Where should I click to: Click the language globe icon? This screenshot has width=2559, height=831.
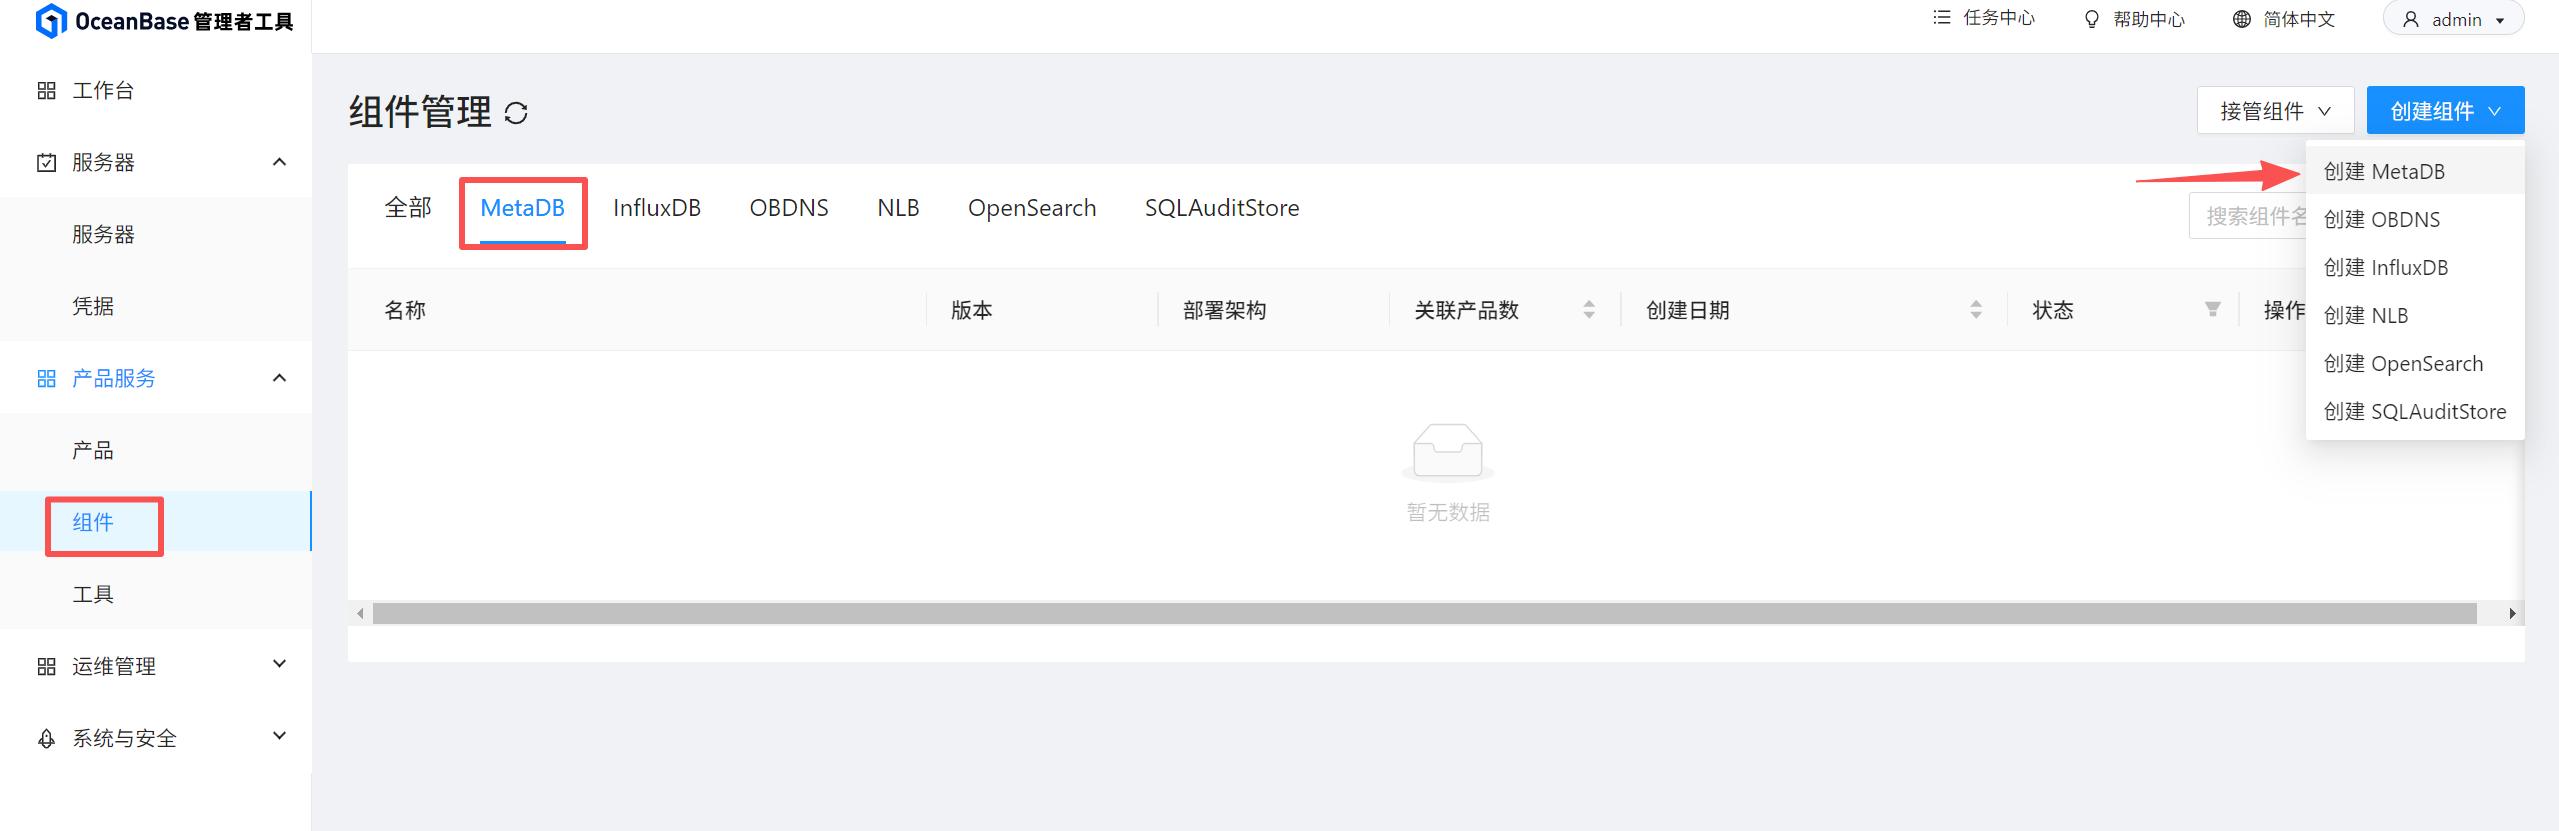click(2242, 19)
